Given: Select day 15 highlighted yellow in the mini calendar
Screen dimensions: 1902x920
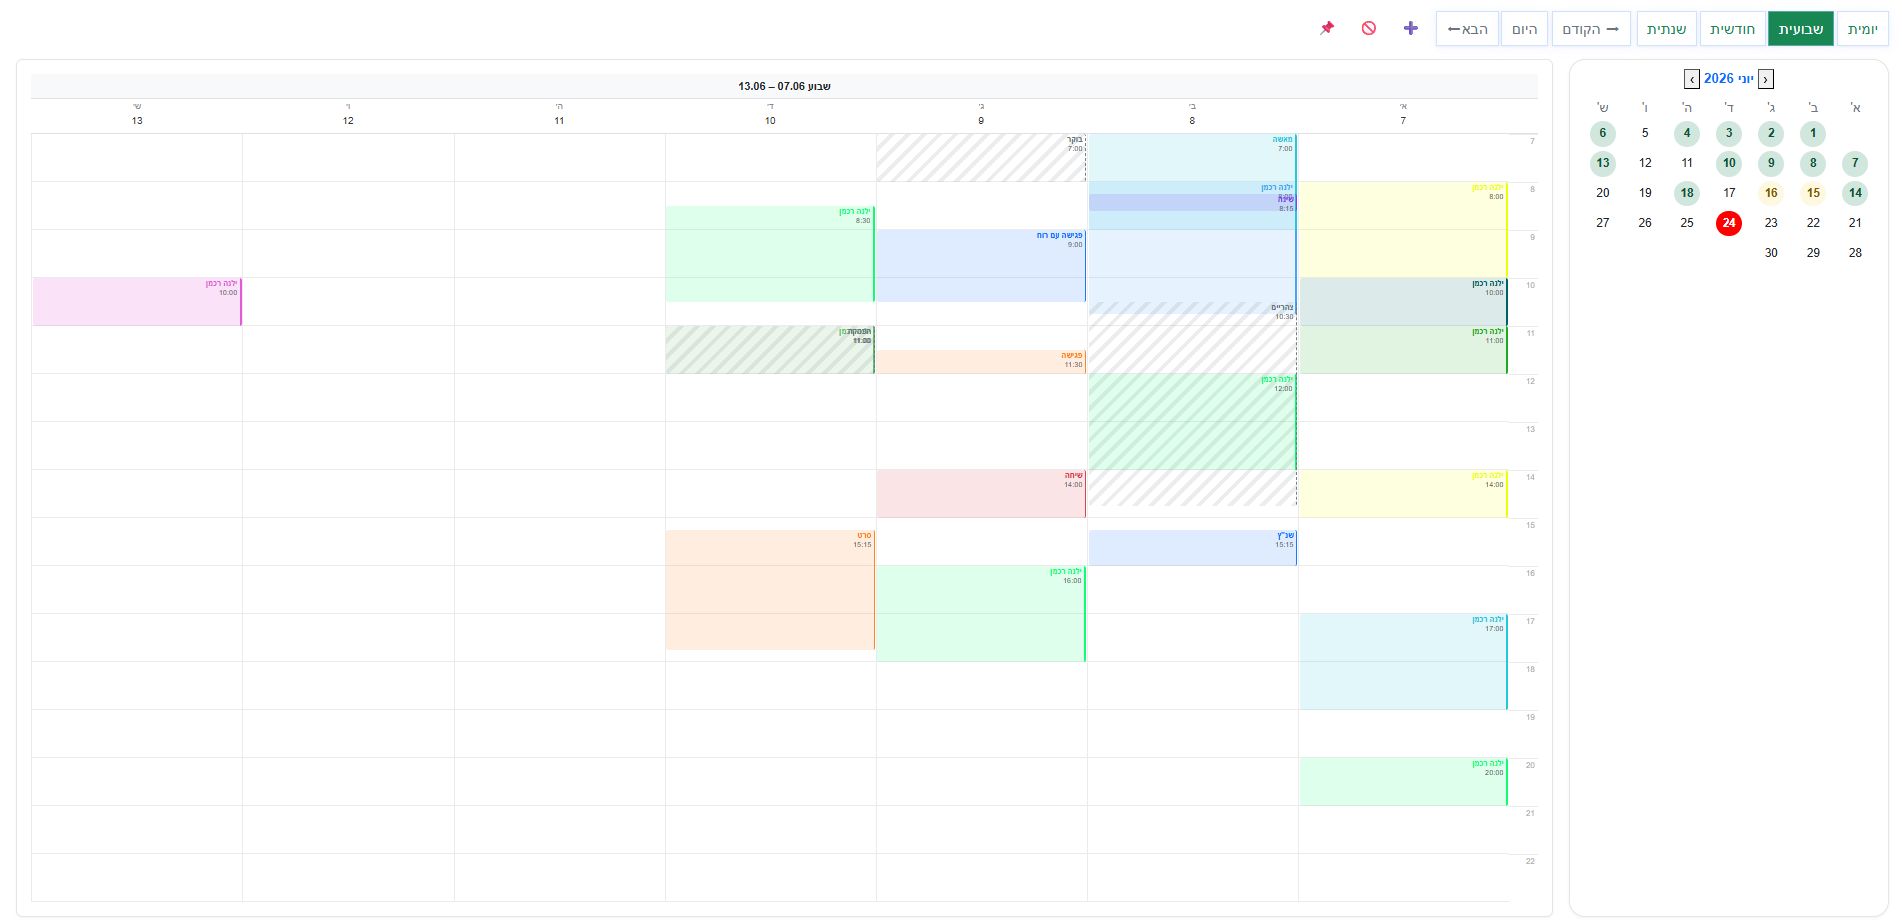Looking at the screenshot, I should coord(1813,193).
